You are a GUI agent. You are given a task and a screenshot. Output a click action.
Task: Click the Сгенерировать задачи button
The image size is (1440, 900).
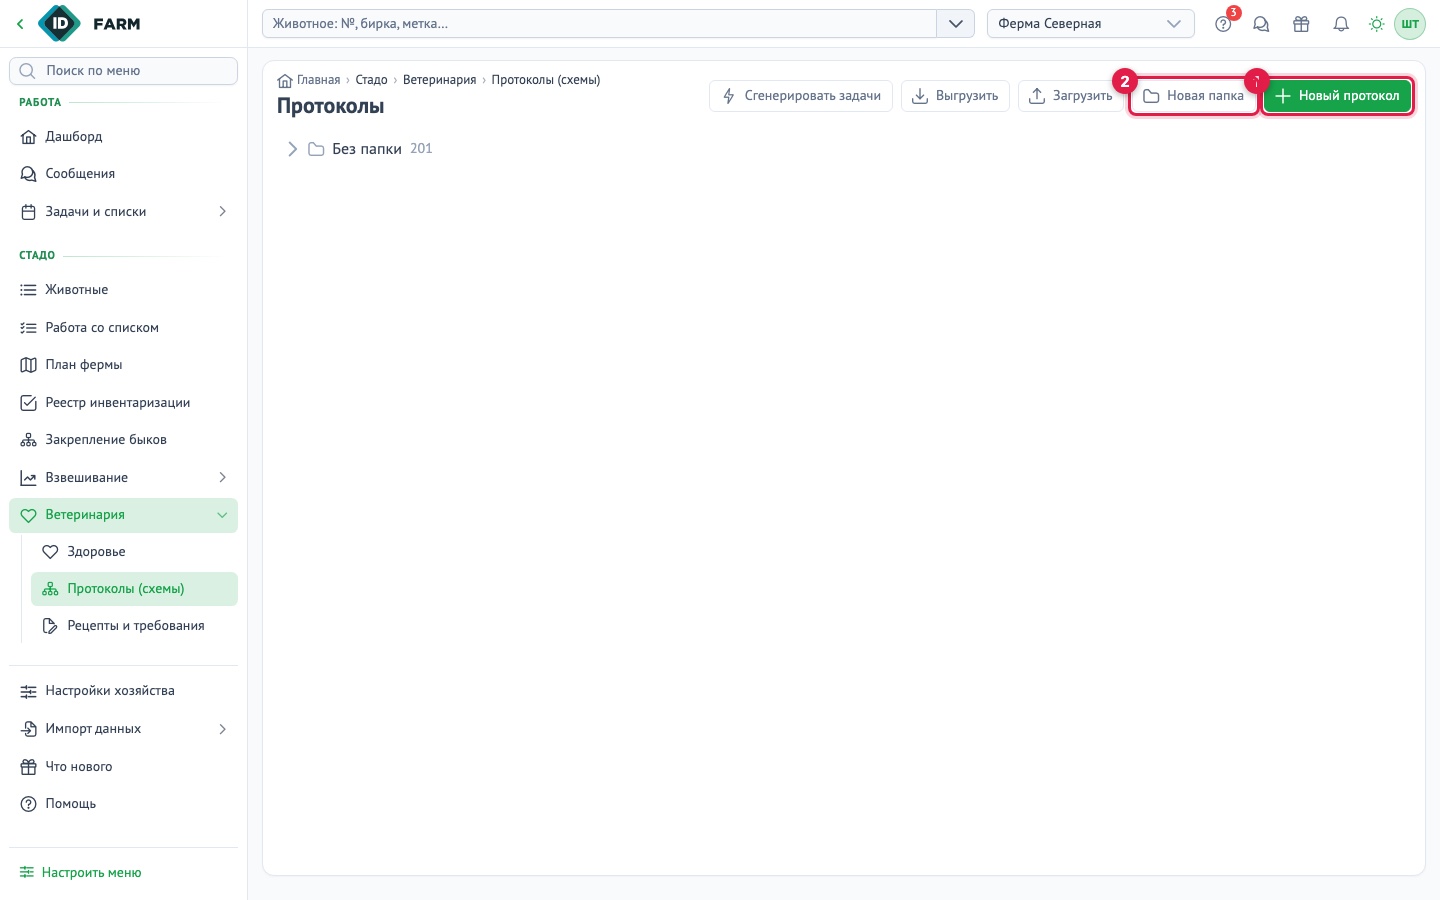[x=800, y=96]
